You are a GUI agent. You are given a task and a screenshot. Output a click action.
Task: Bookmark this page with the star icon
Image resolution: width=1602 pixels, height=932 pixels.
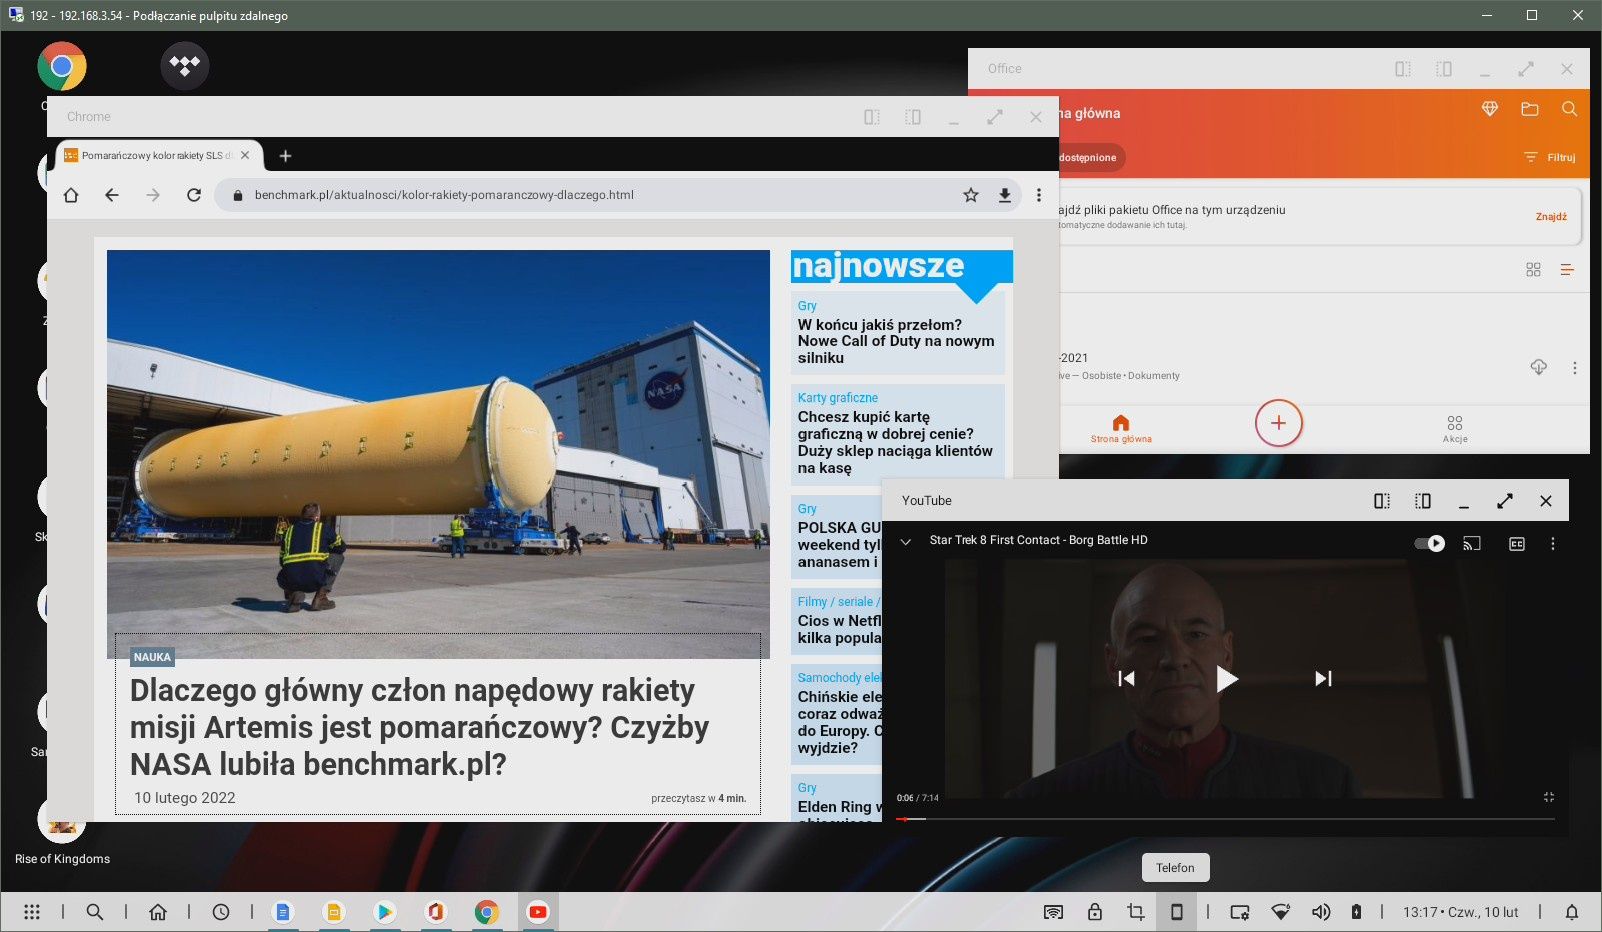pos(971,195)
